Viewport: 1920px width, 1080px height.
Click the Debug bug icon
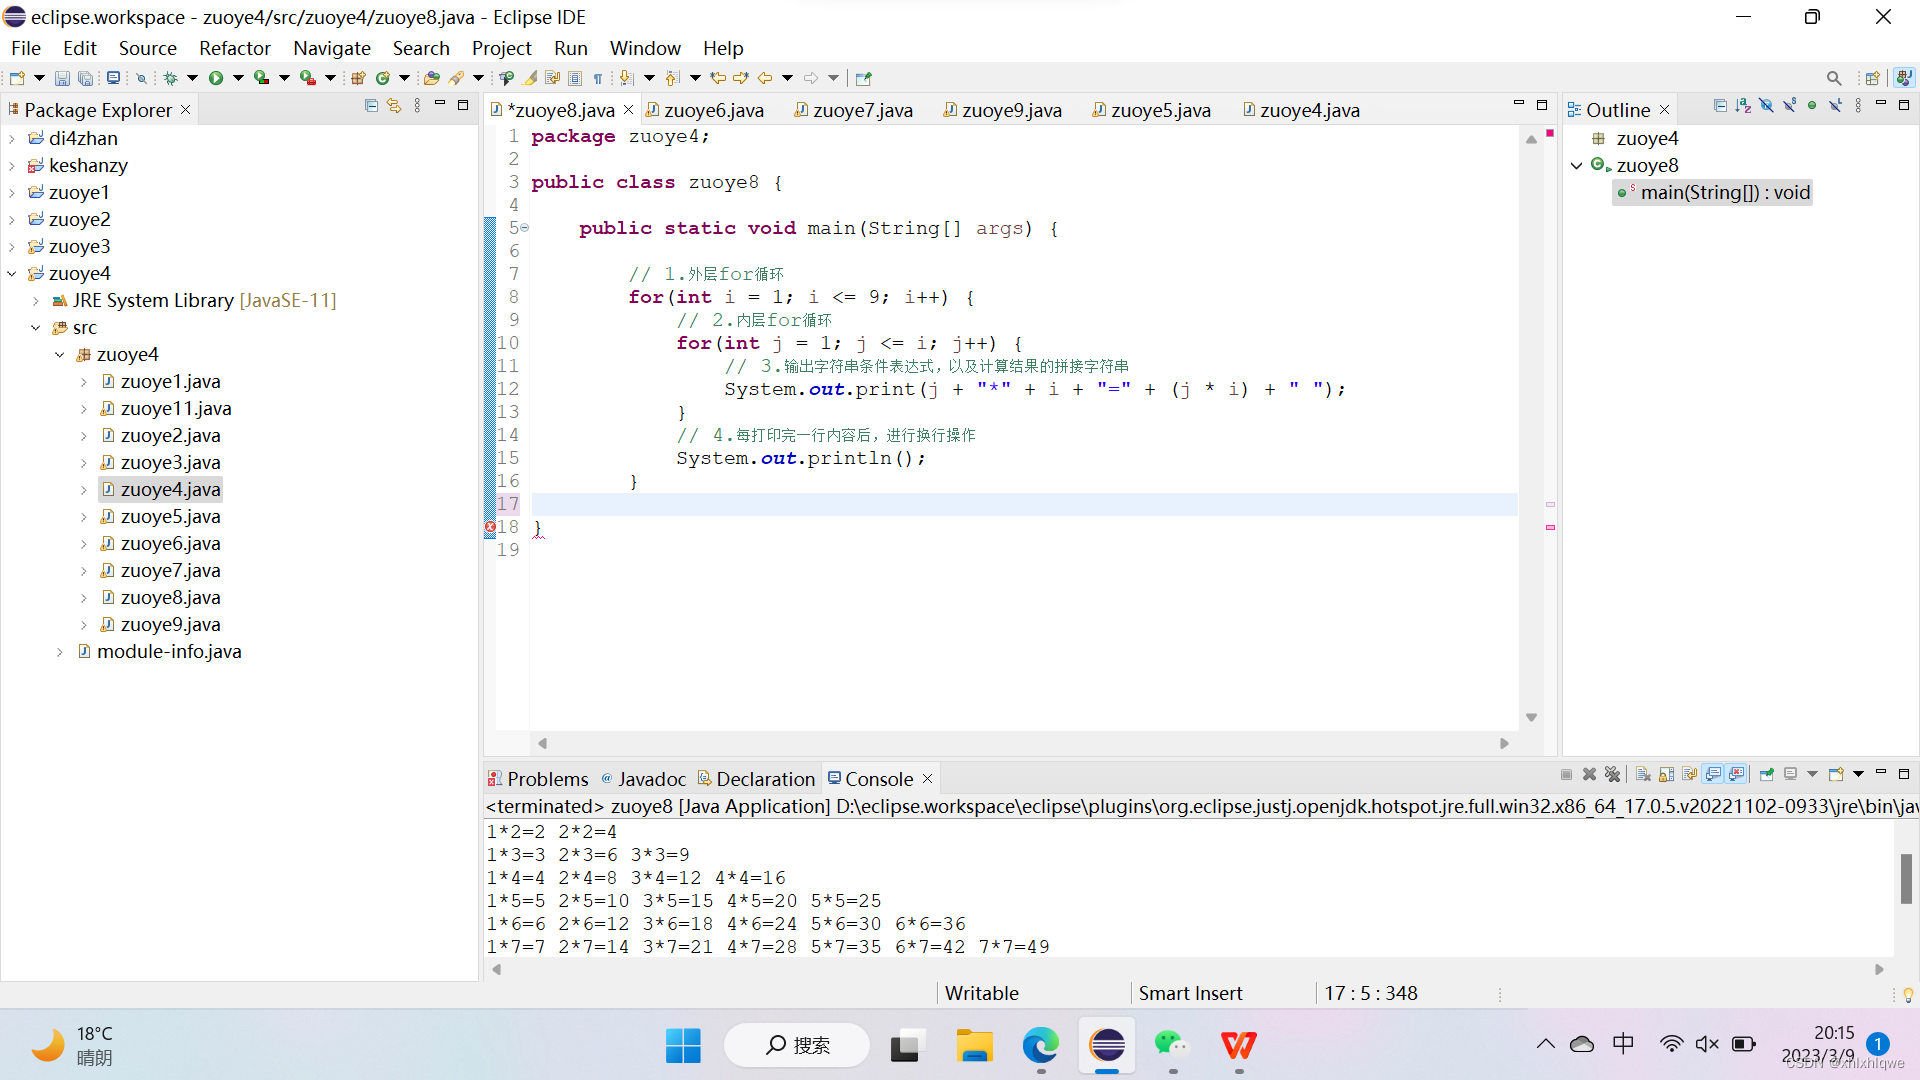point(171,78)
